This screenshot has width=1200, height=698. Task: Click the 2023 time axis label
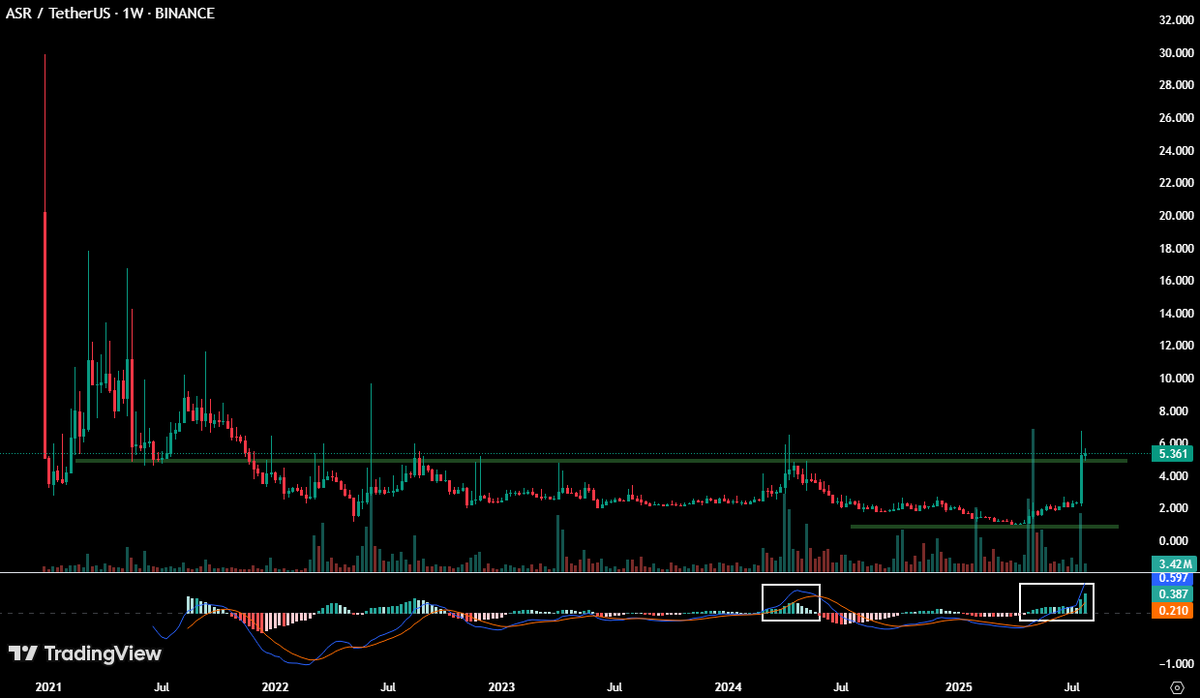[502, 688]
